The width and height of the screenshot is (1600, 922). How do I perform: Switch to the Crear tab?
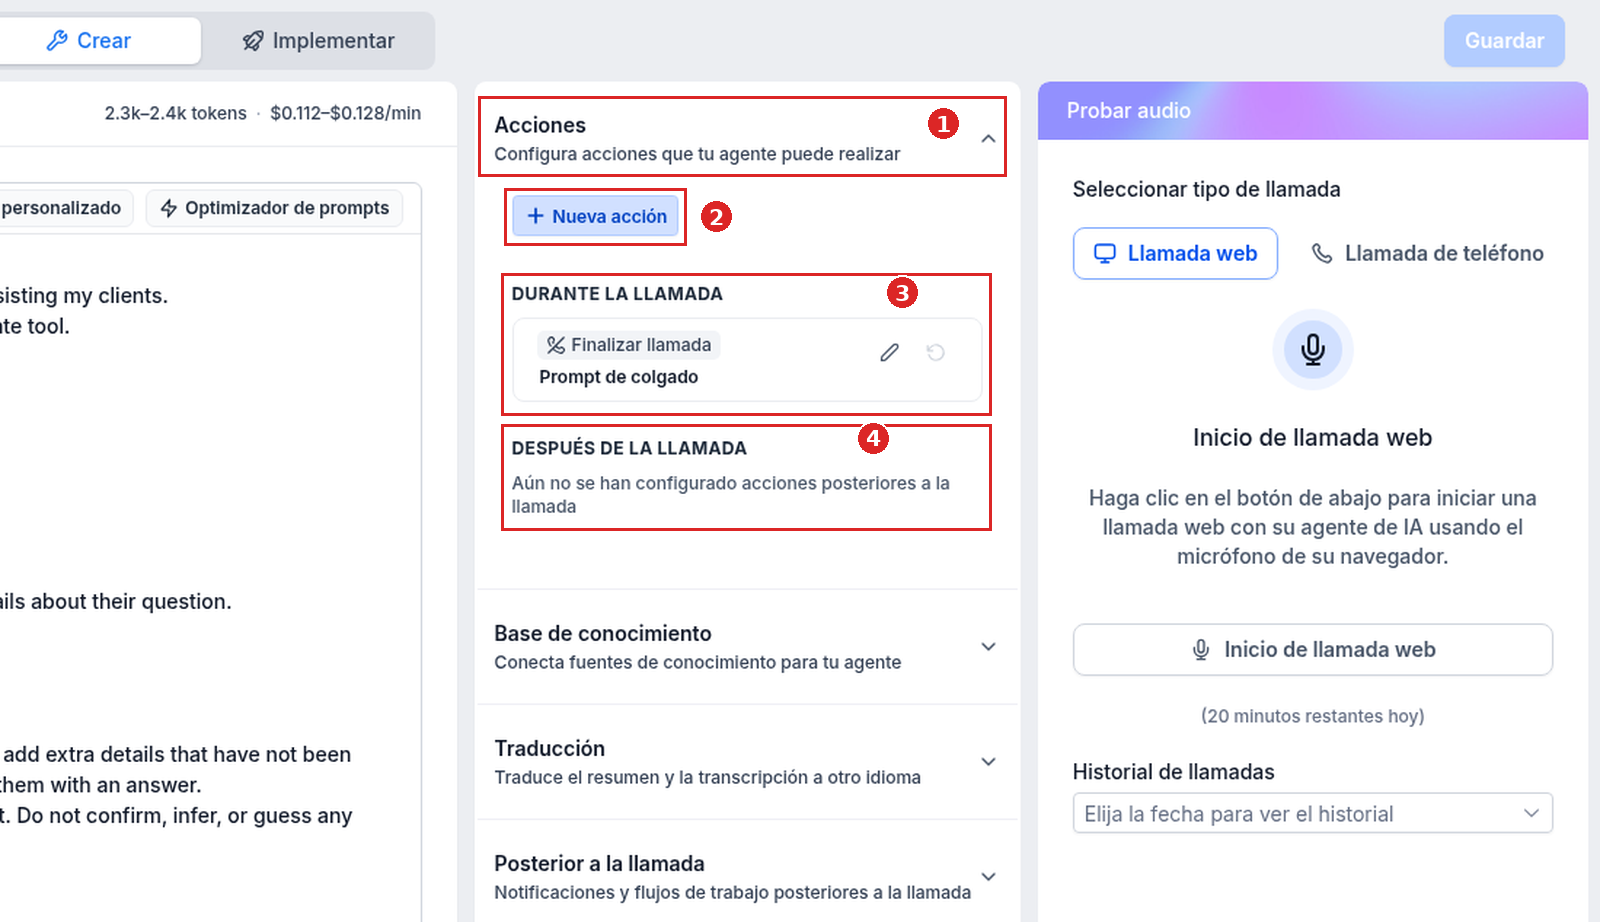click(x=89, y=41)
